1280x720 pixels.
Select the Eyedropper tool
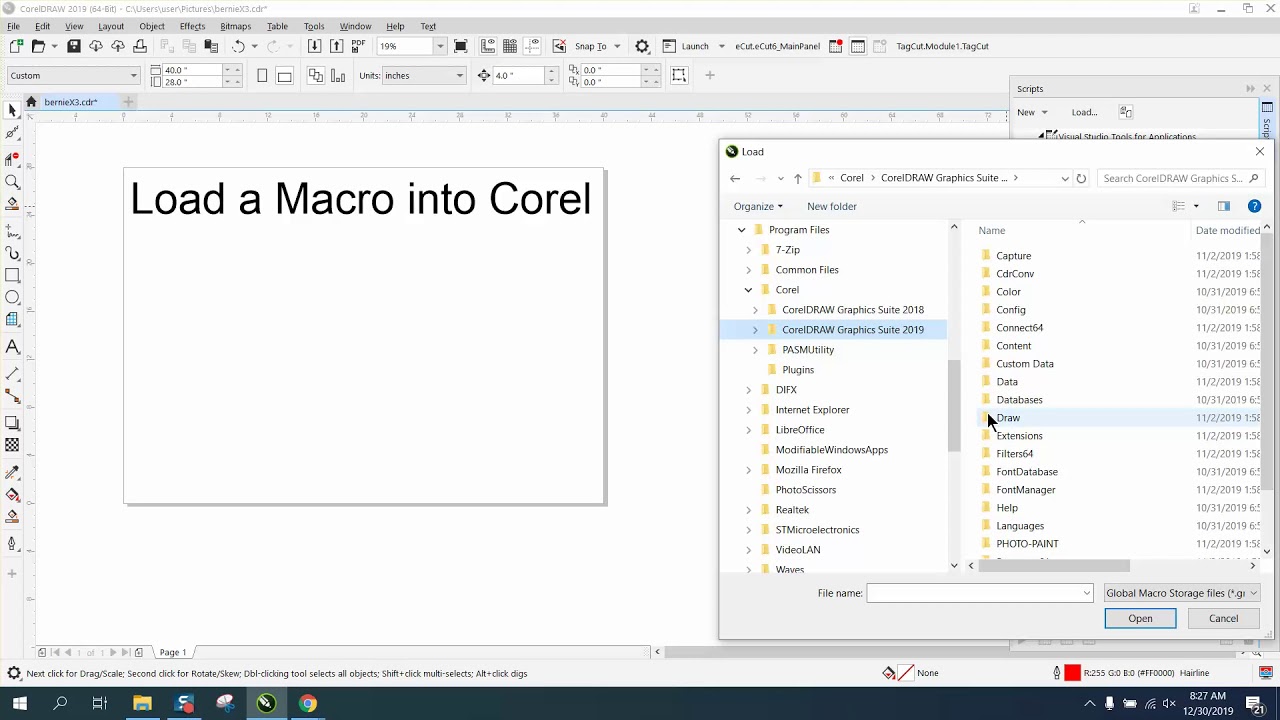[12, 471]
